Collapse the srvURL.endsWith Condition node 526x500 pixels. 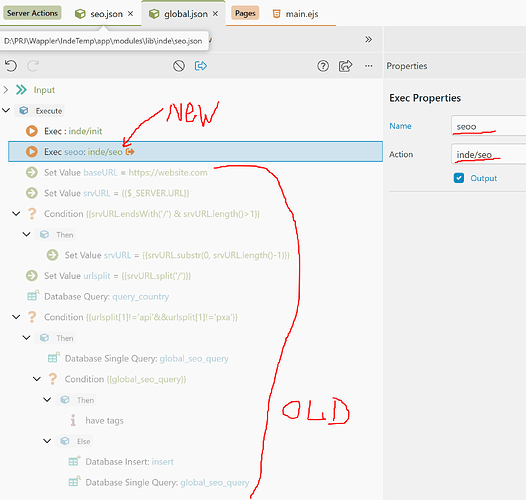16,213
